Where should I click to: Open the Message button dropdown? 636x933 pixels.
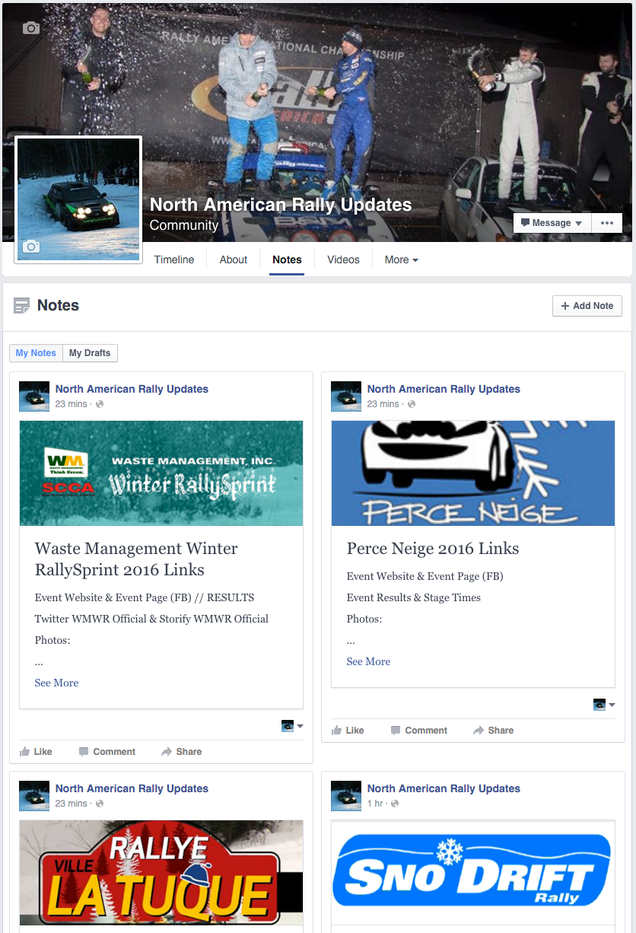(552, 223)
